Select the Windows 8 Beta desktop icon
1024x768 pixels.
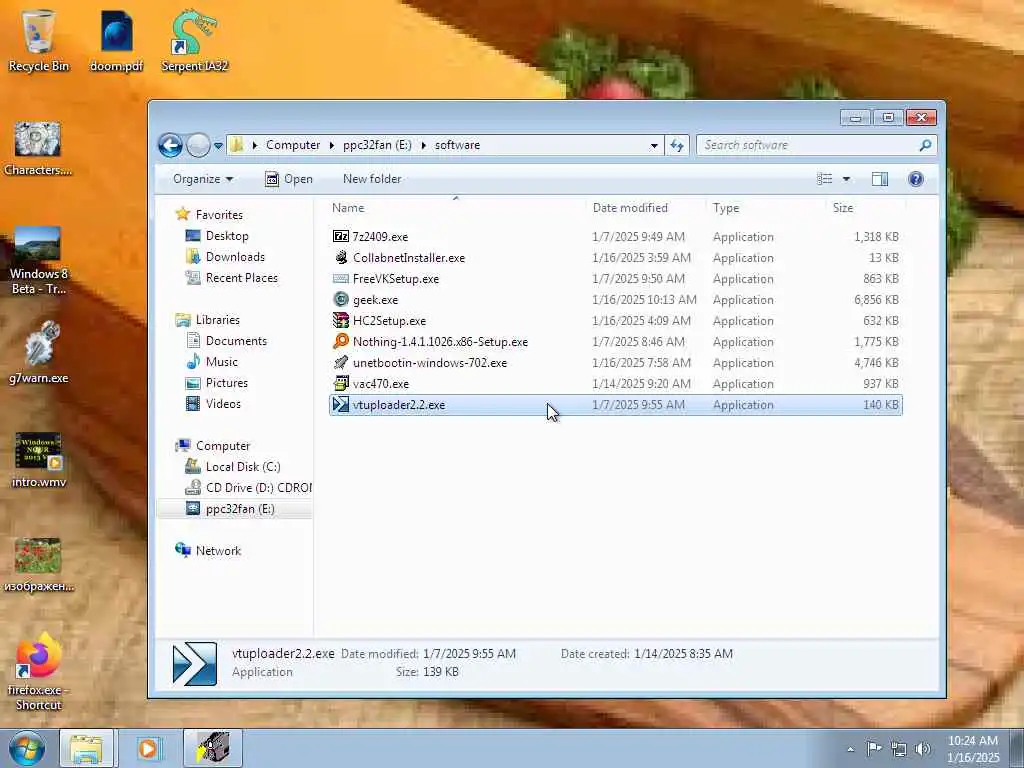[38, 260]
